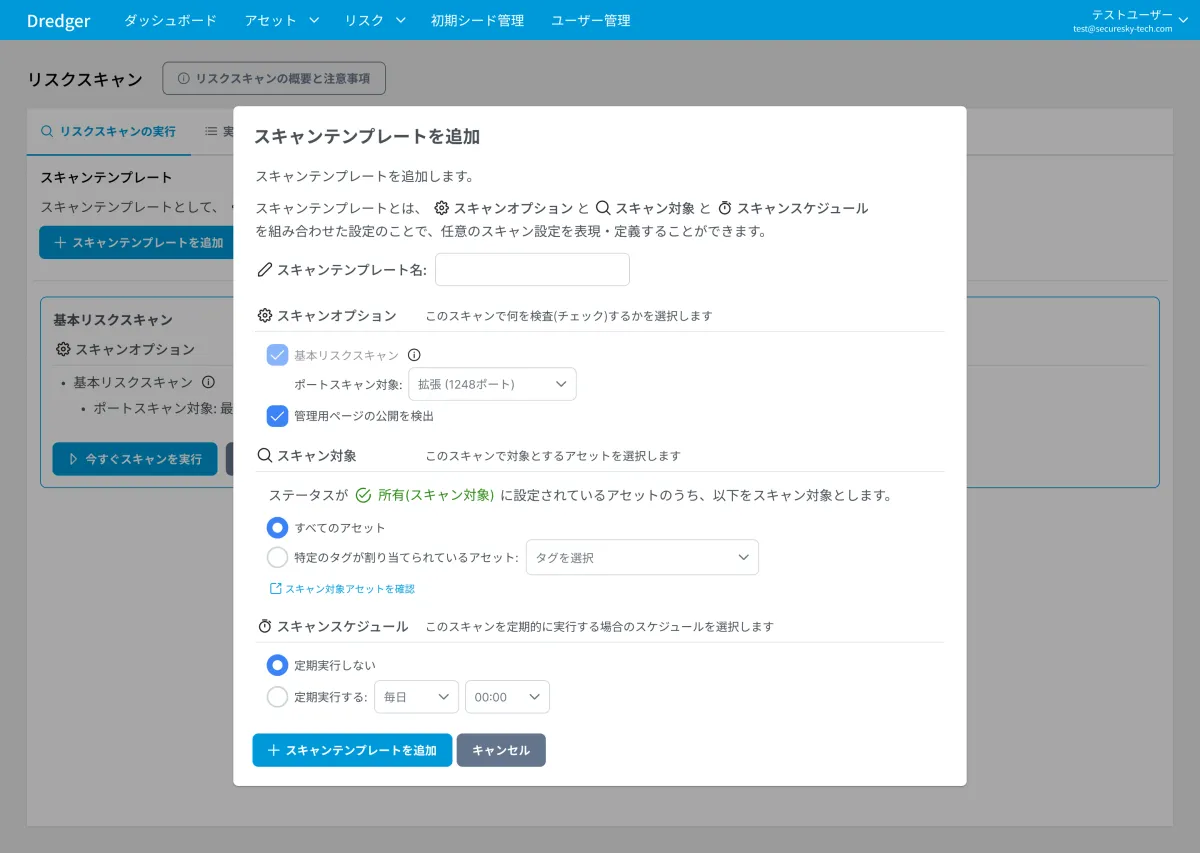Click into the スキャンテンプレート名 text field
The height and width of the screenshot is (853, 1200).
[x=532, y=270]
